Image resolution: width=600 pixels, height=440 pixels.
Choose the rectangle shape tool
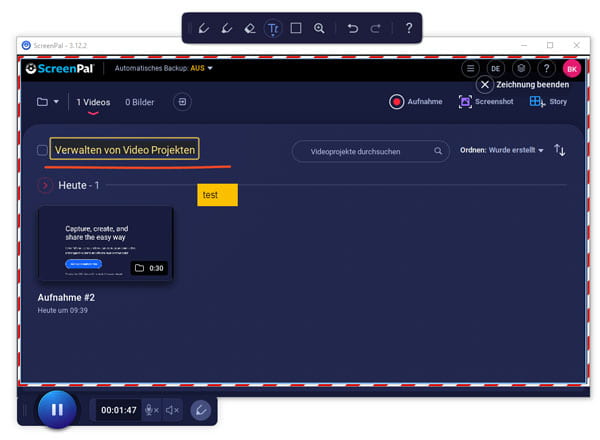(296, 28)
